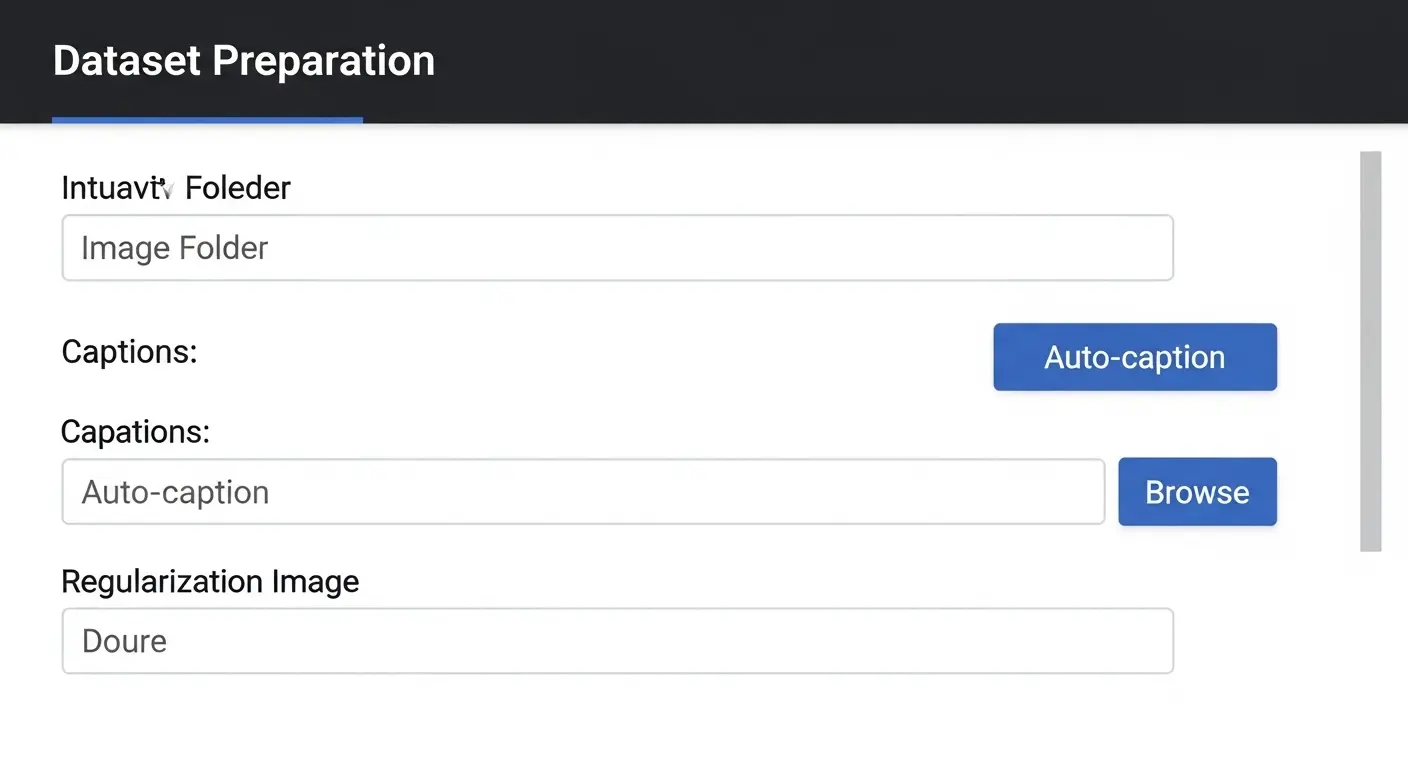
Task: Click the Browse button
Action: 1197,492
